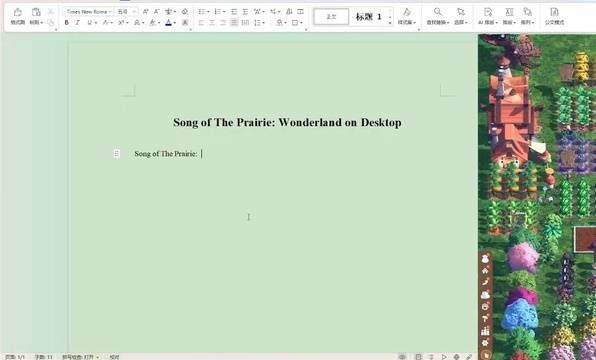
Task: Expand the styles gallery arrow
Action: [x=390, y=23]
